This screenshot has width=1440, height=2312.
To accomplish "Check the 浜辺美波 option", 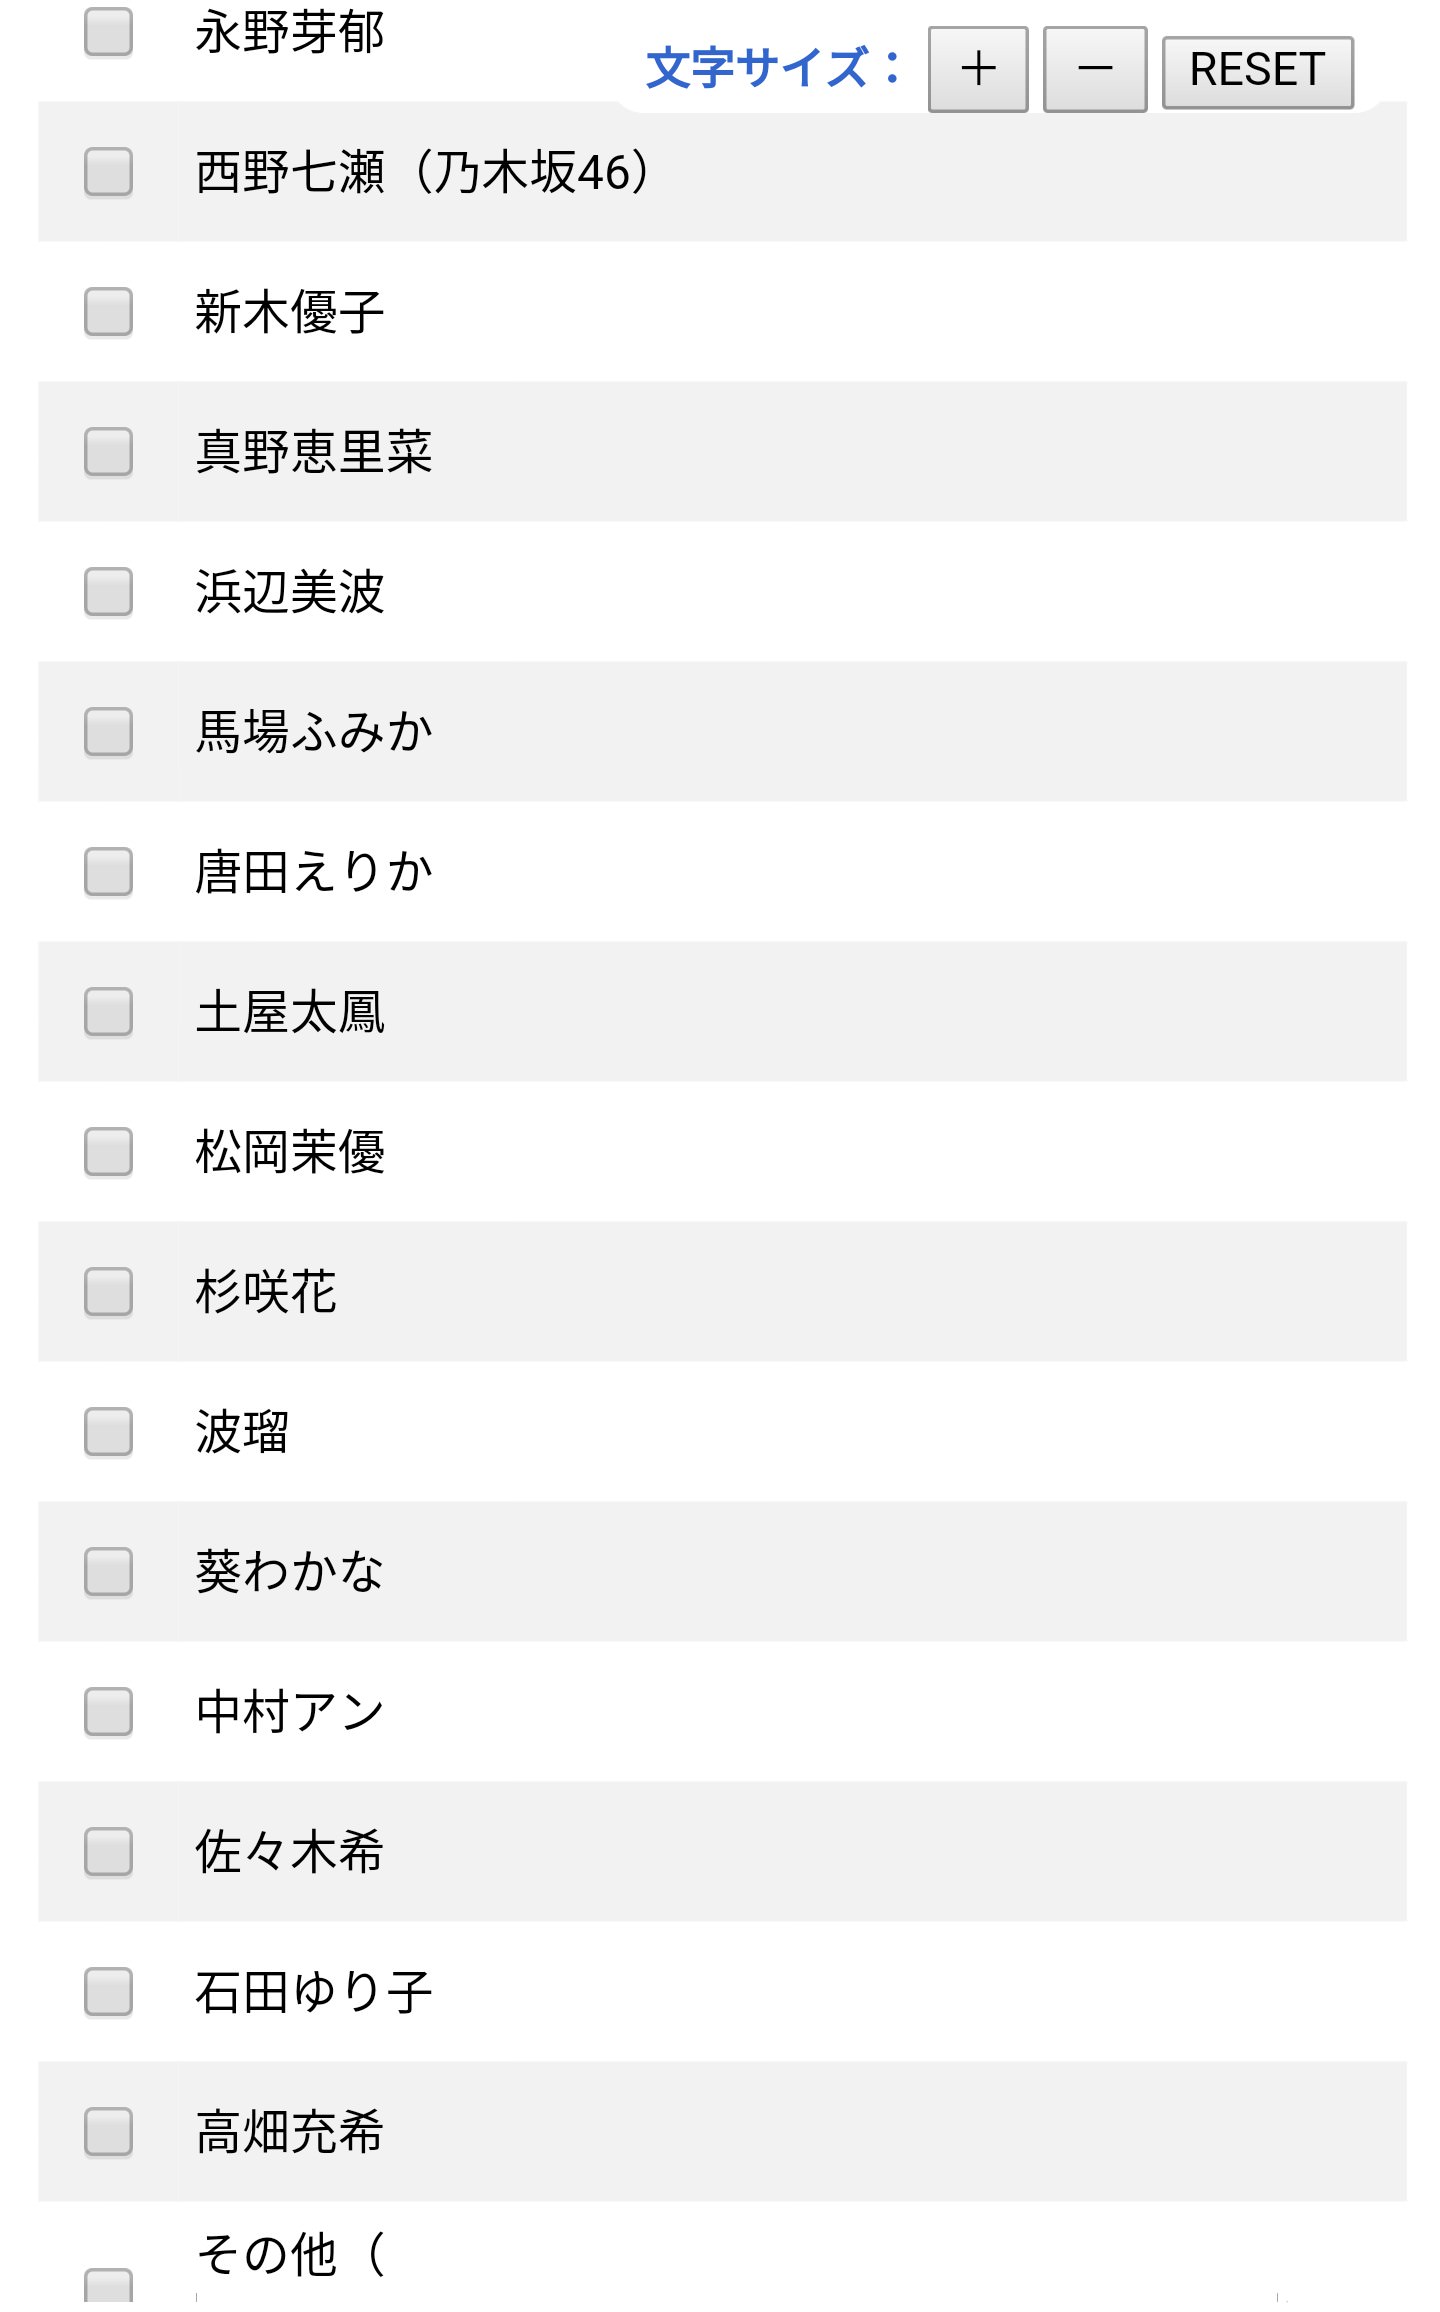I will pos(109,592).
